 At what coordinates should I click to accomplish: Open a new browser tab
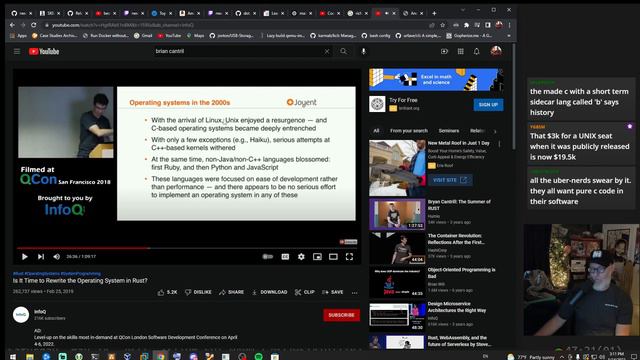pos(434,13)
